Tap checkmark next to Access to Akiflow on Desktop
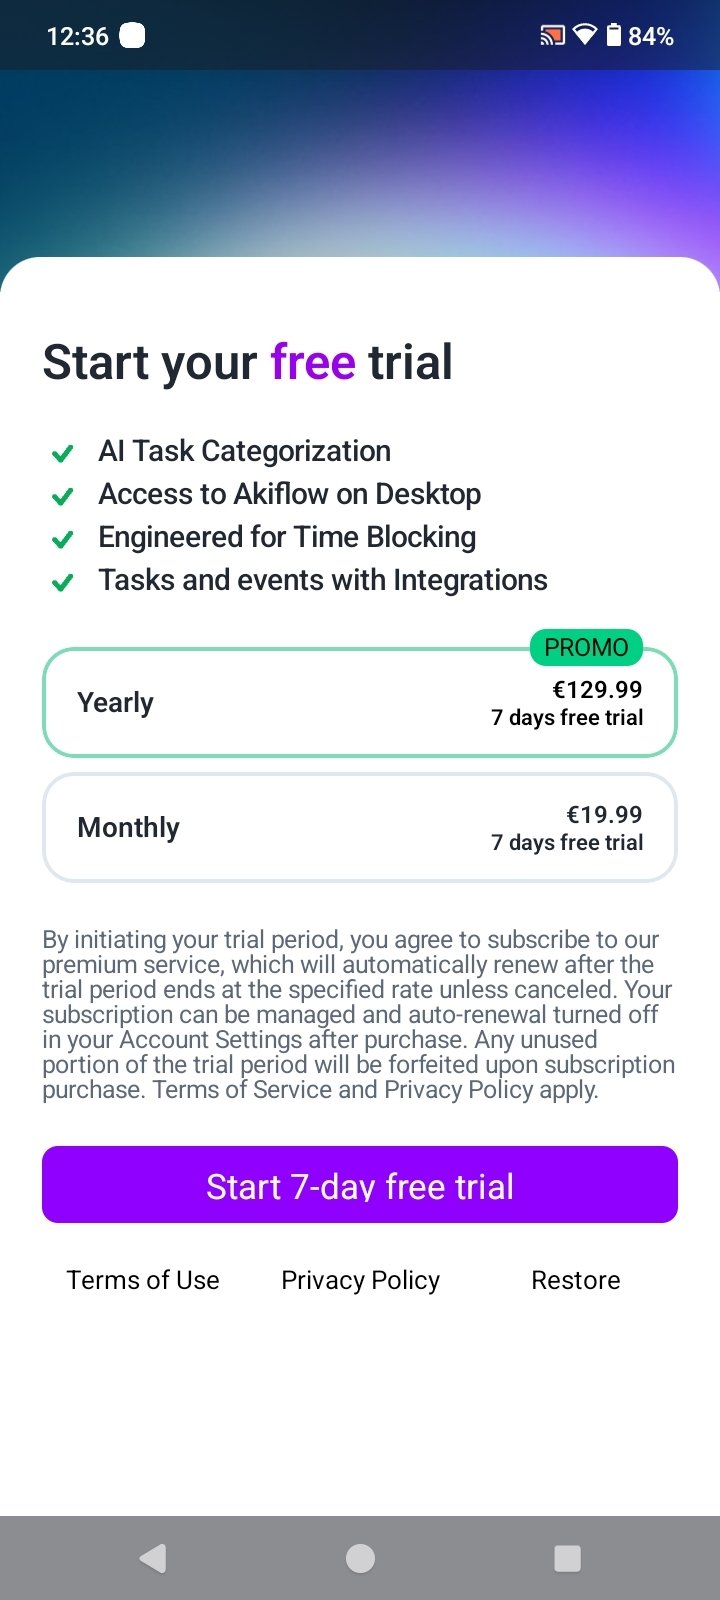This screenshot has width=720, height=1600. click(62, 496)
